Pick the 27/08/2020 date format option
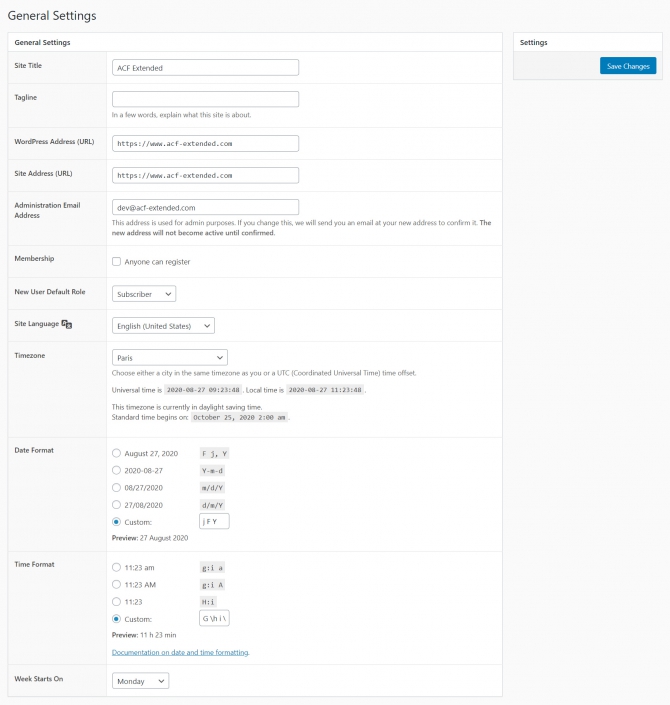Image resolution: width=670 pixels, height=705 pixels. 117,504
